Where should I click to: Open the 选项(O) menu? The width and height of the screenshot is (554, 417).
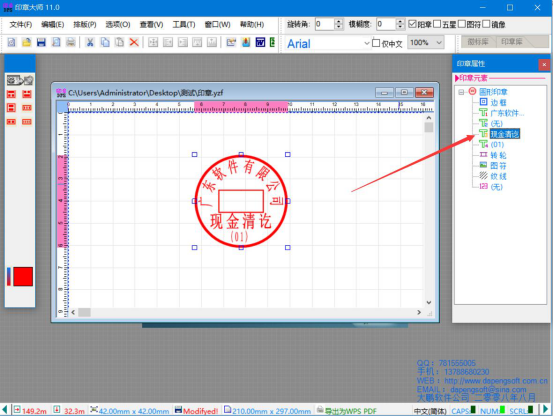point(118,24)
